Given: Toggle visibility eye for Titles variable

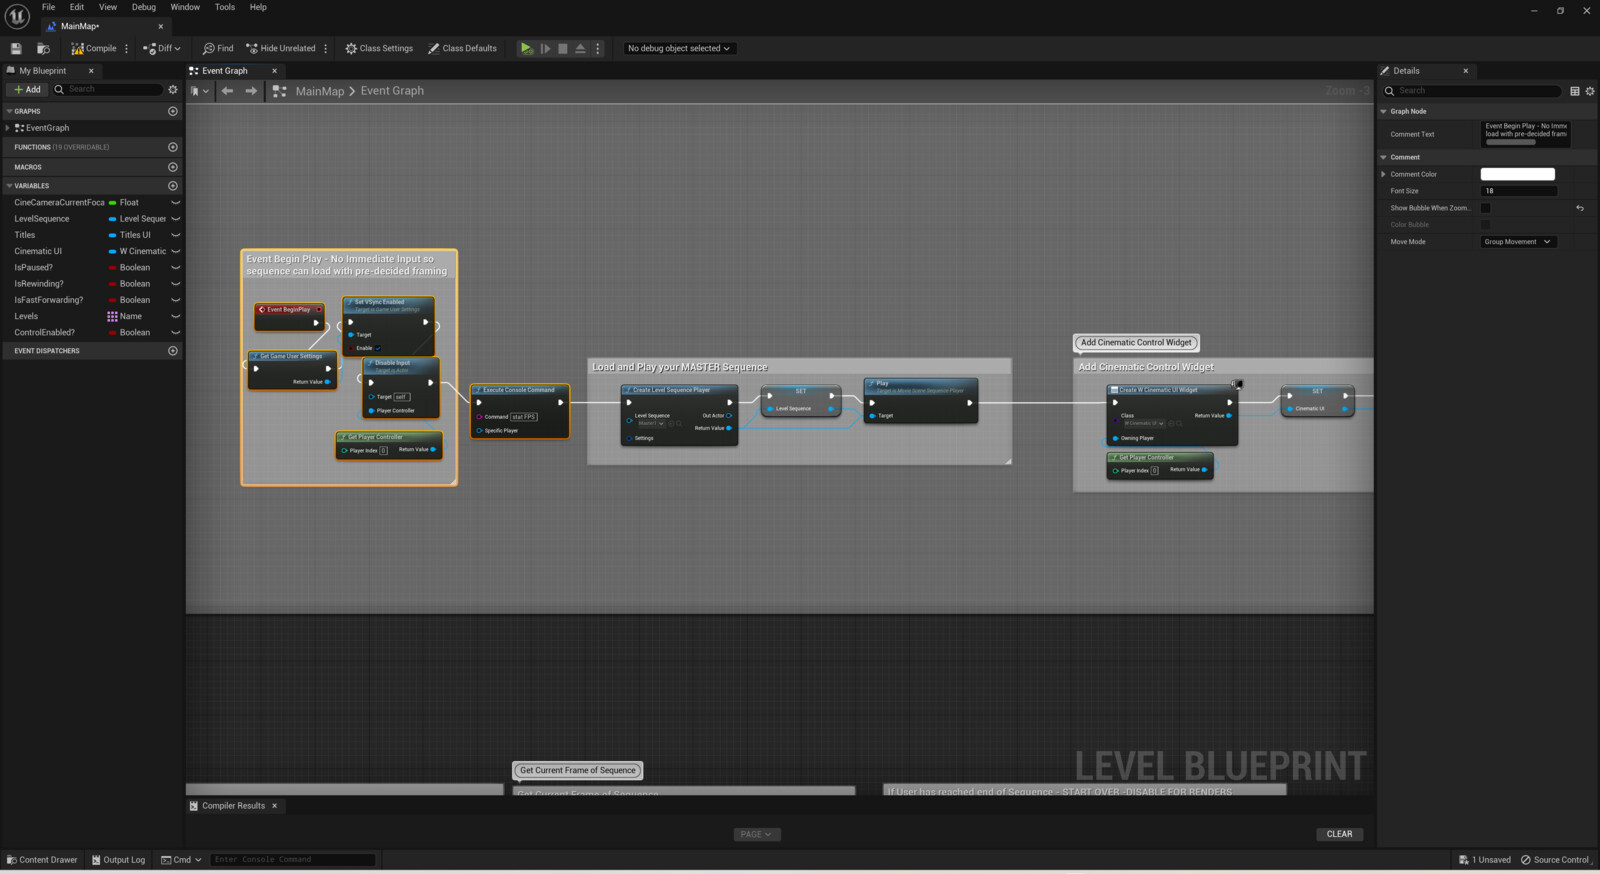Looking at the screenshot, I should 175,235.
